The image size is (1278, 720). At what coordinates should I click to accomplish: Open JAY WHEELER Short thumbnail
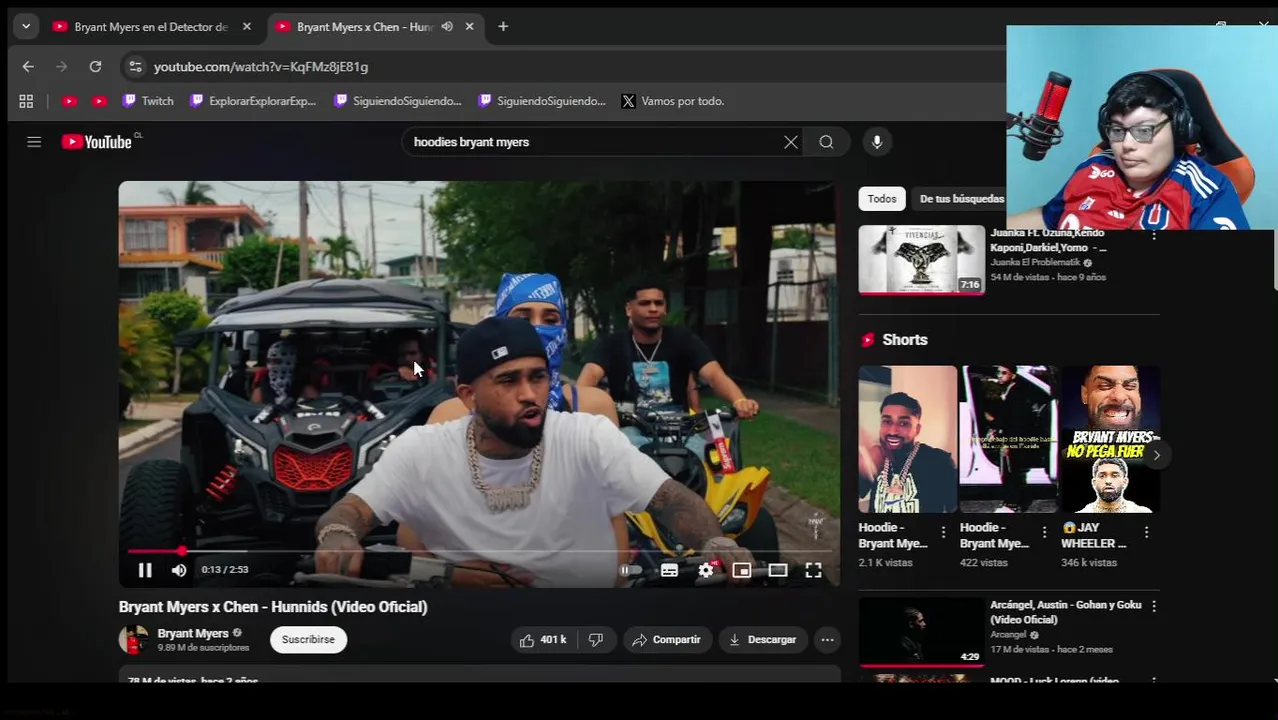tap(1110, 439)
